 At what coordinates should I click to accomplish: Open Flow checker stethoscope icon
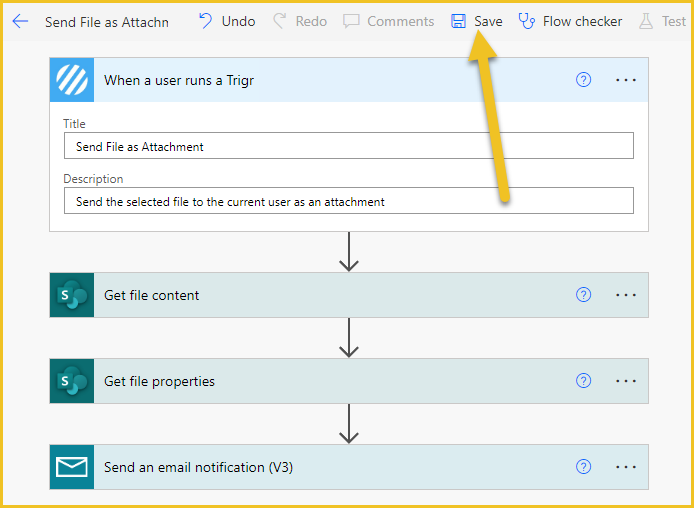(x=527, y=21)
